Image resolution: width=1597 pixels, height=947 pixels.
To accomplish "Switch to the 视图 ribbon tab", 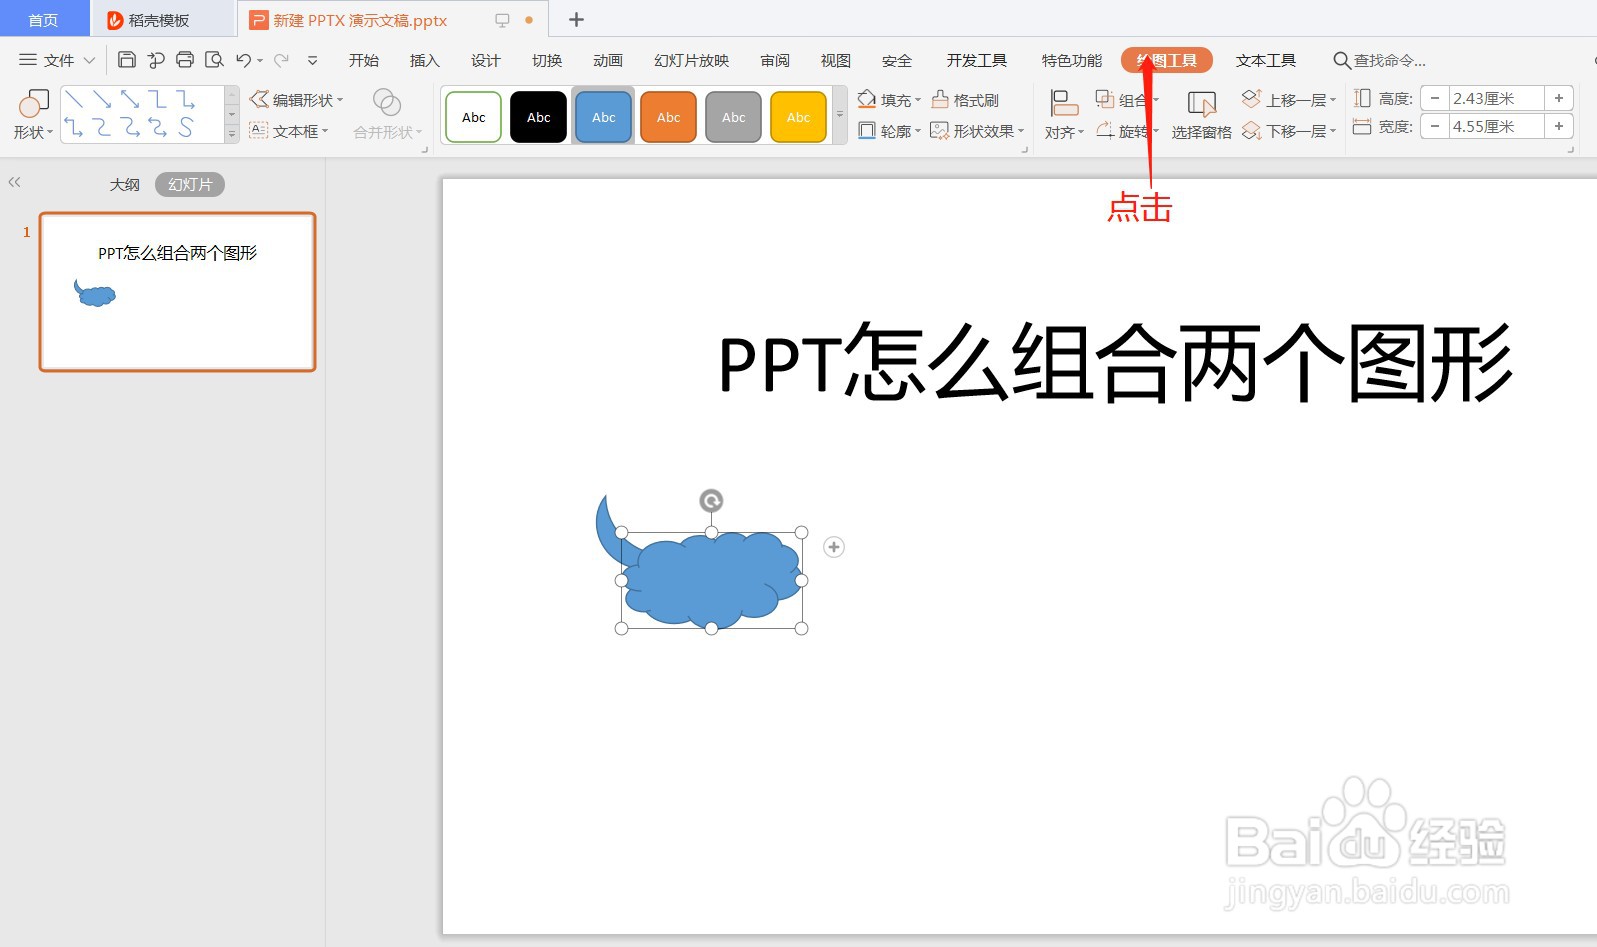I will [x=836, y=60].
